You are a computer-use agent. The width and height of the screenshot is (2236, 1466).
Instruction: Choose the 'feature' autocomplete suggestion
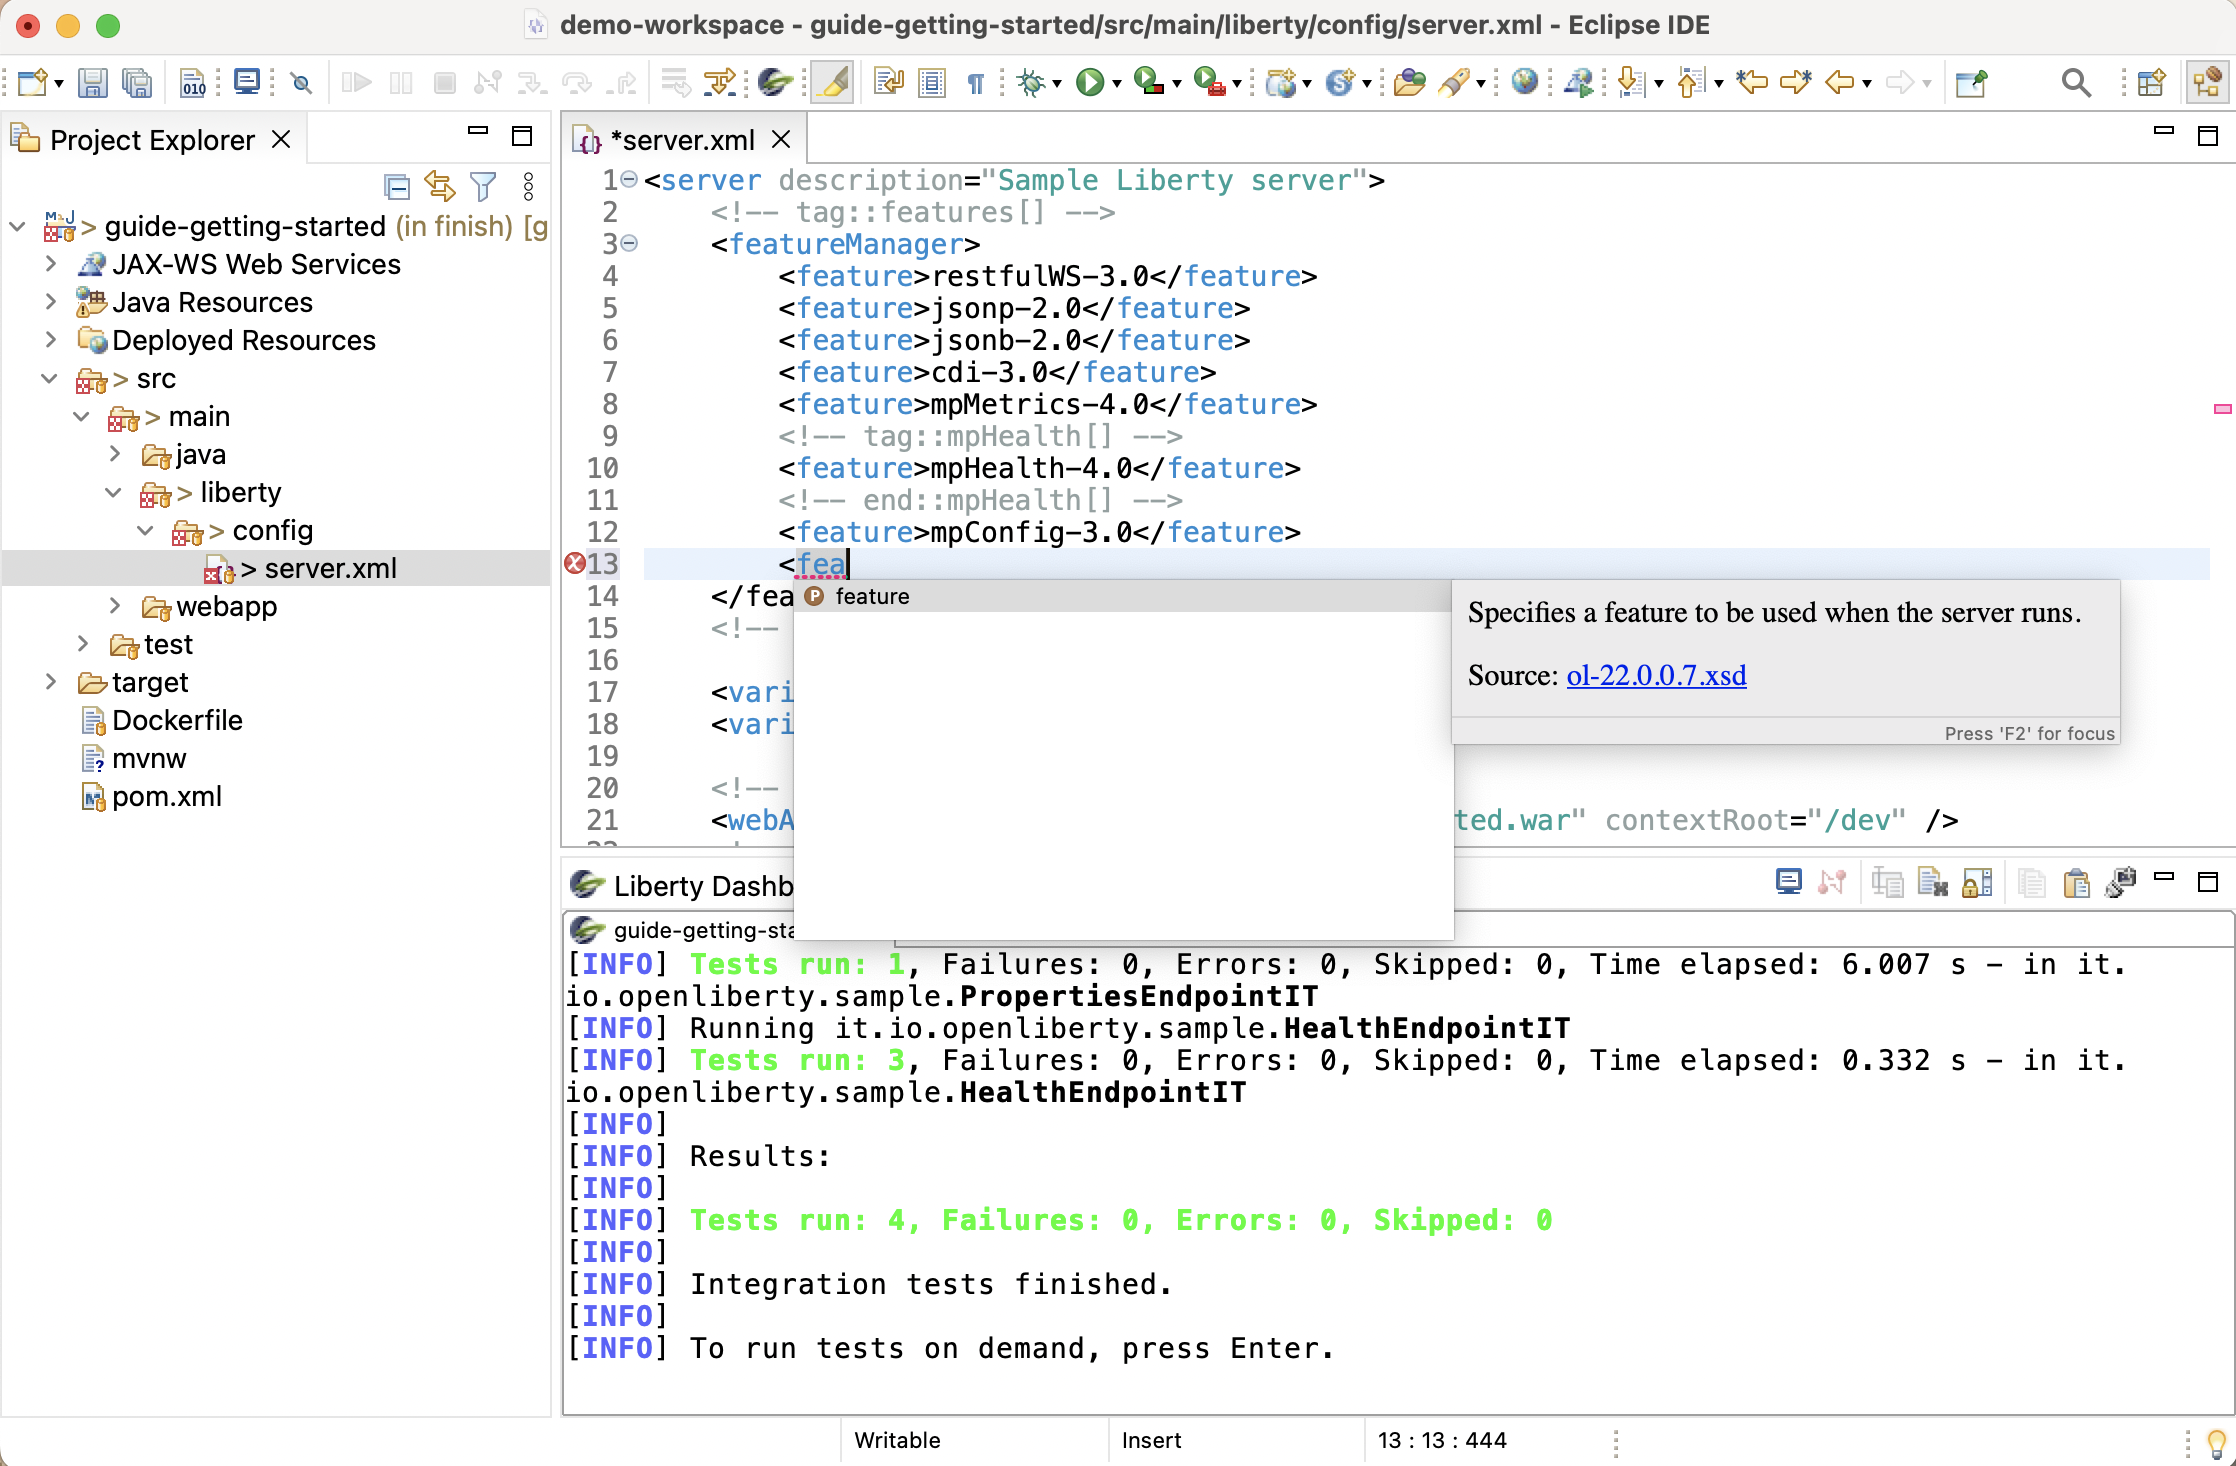(1122, 596)
